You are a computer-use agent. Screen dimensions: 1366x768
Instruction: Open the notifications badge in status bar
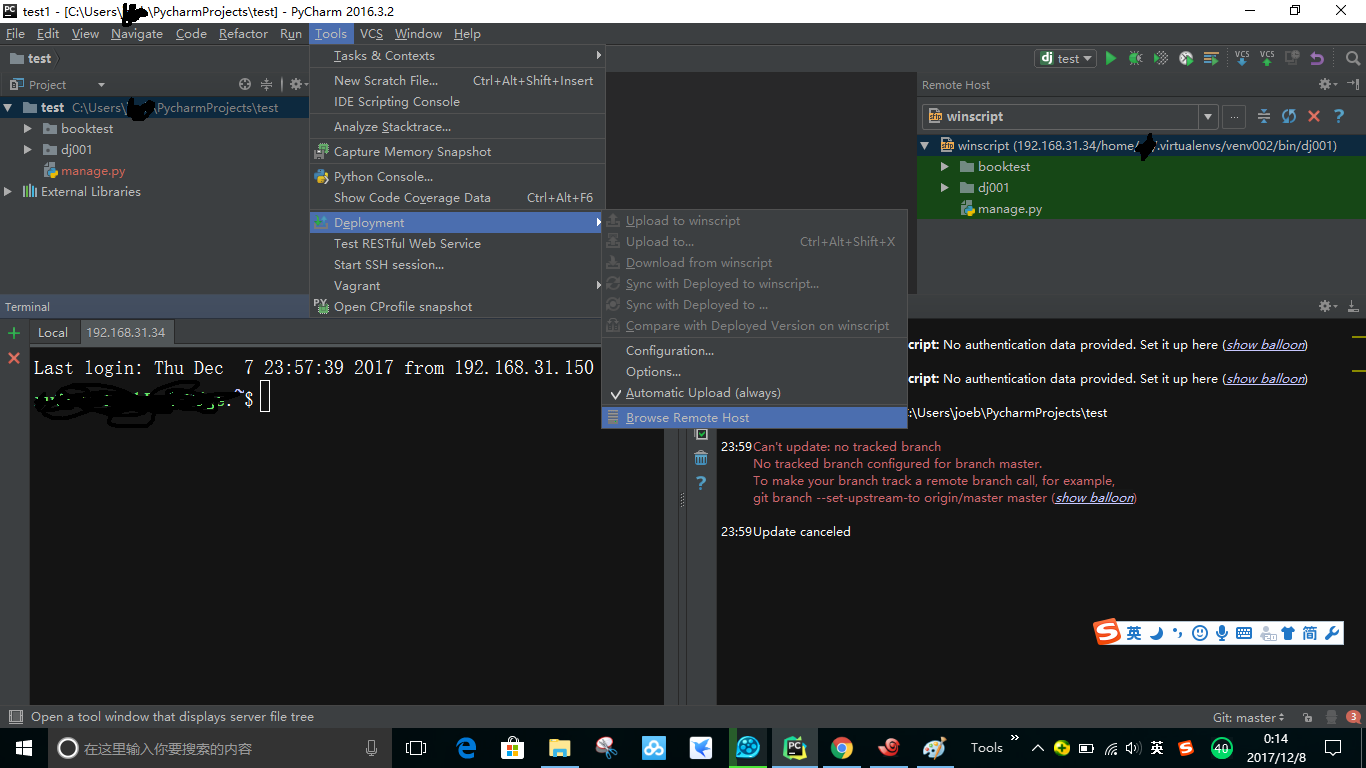(1354, 717)
